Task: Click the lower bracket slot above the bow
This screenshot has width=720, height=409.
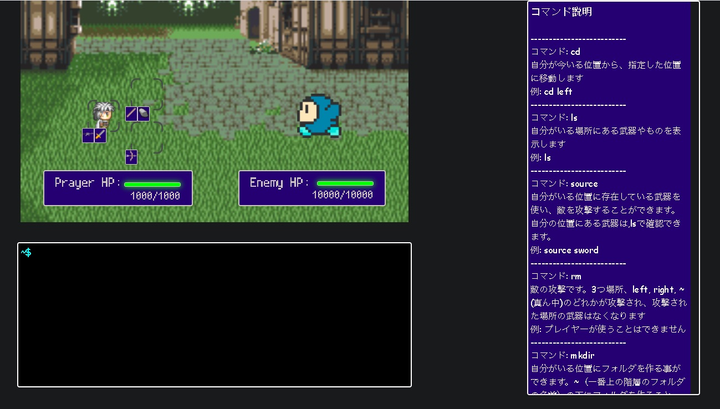Action: pyautogui.click(x=146, y=137)
